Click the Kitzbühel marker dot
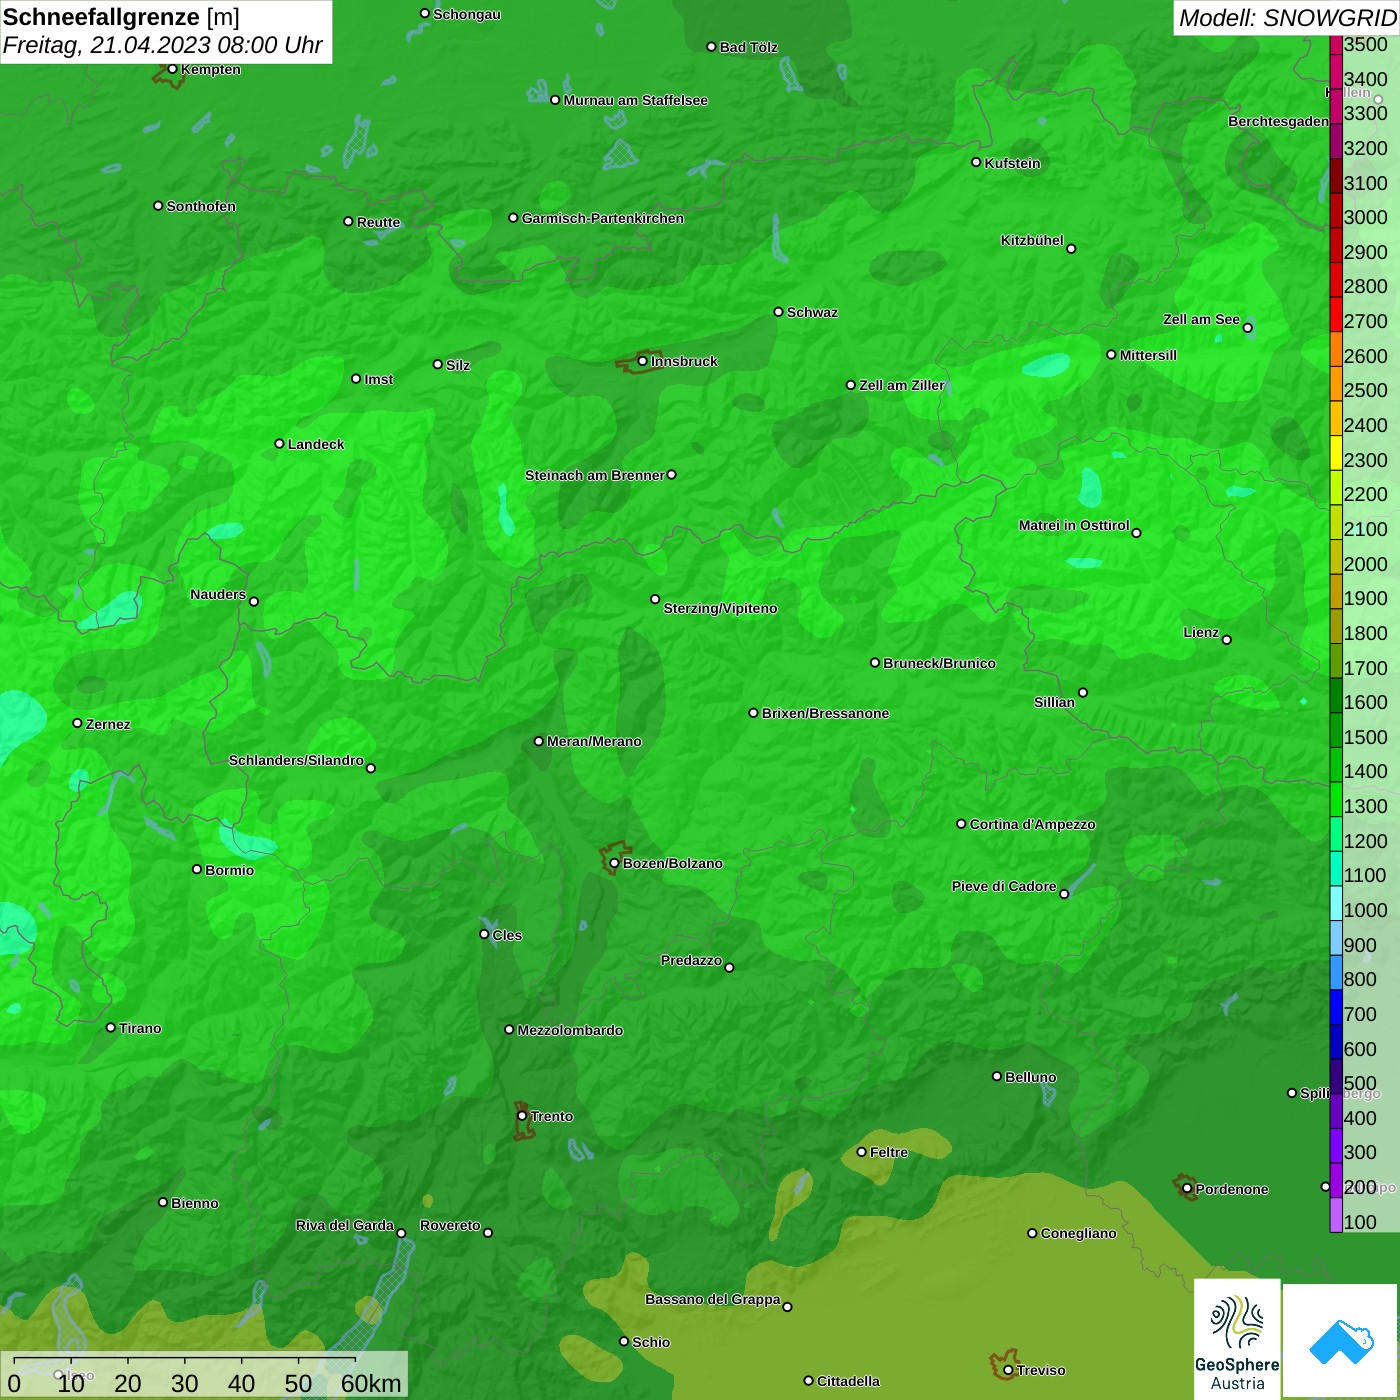 click(1071, 248)
